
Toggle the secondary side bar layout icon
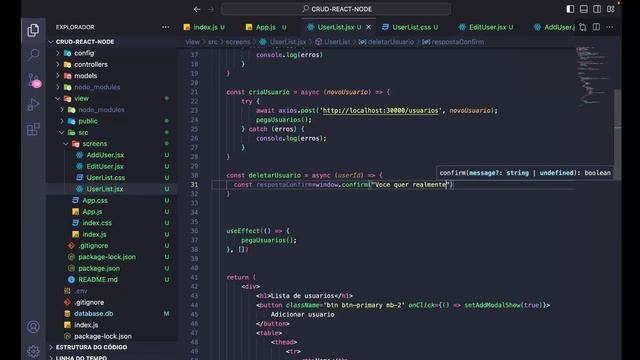(597, 9)
